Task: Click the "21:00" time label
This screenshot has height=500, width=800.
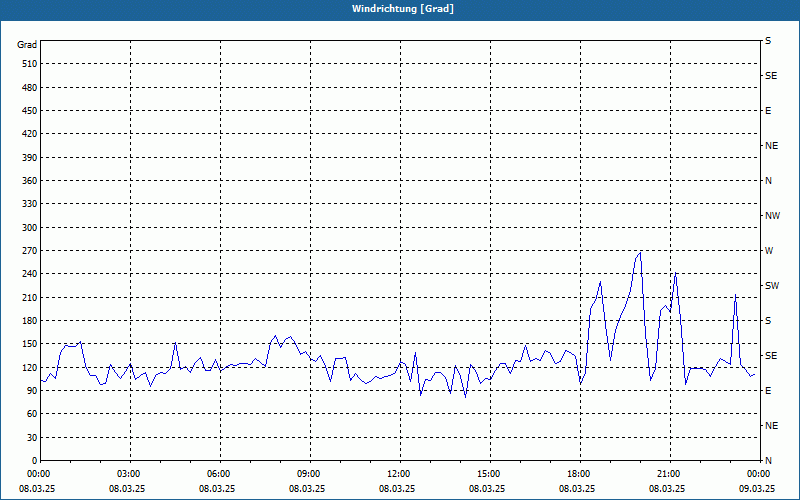Action: click(670, 474)
